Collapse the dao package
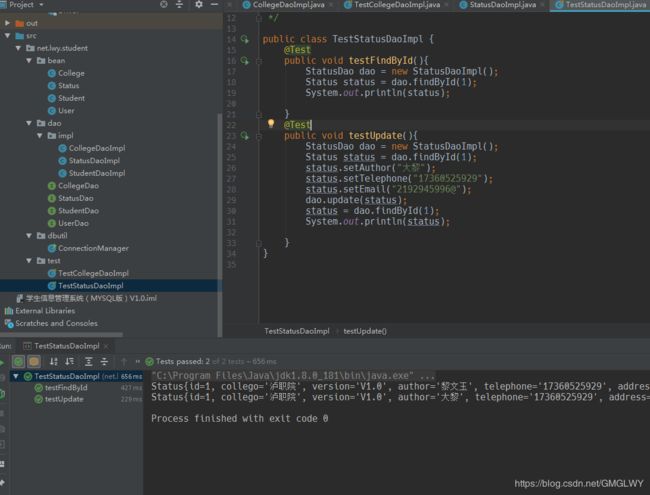This screenshot has height=495, width=650. coord(29,123)
